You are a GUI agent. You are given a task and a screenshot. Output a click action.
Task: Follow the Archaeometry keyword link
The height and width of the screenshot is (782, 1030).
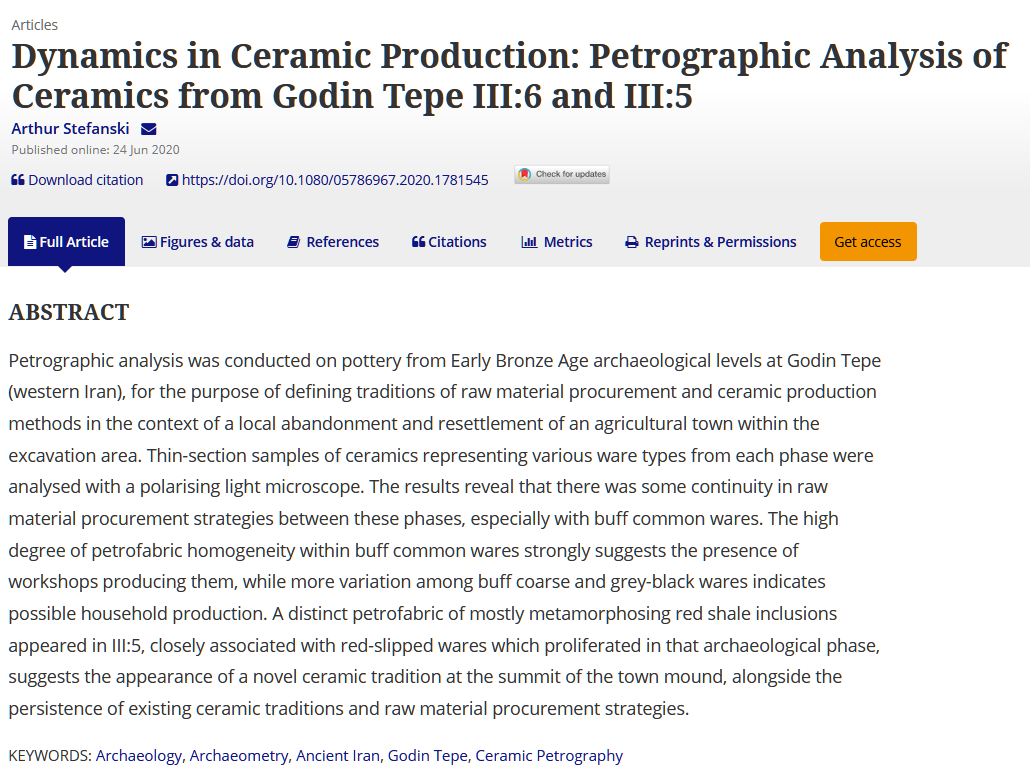(239, 756)
